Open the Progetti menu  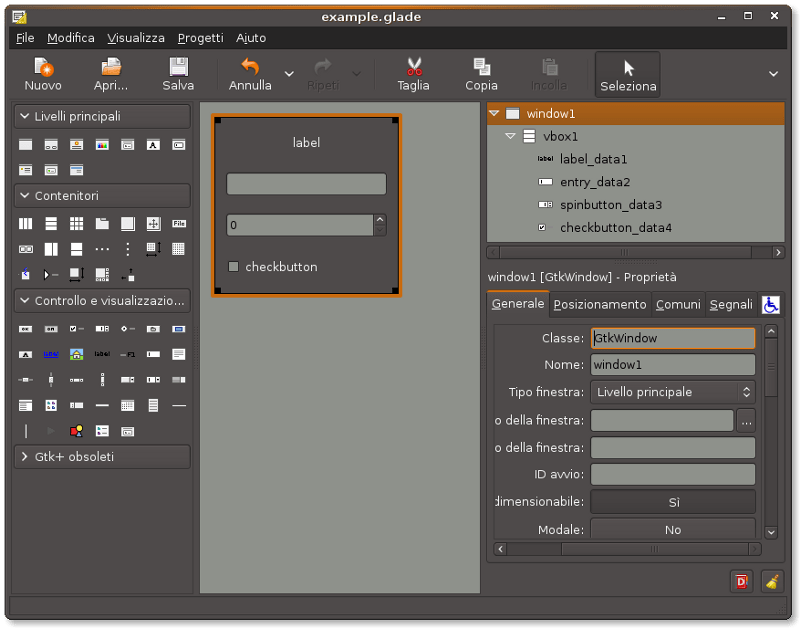pos(199,38)
